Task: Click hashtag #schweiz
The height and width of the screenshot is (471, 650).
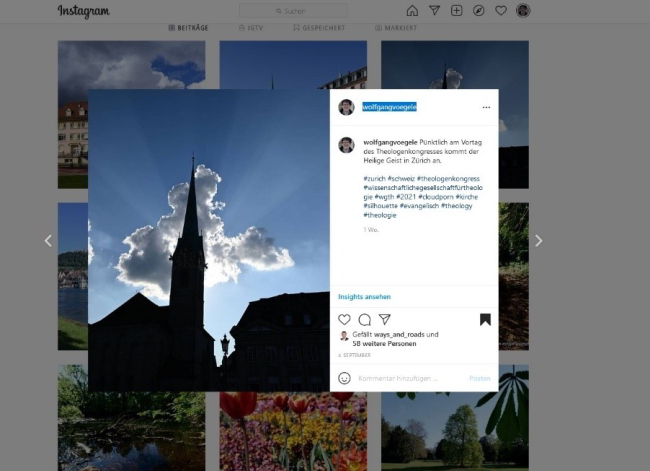Action: (401, 179)
